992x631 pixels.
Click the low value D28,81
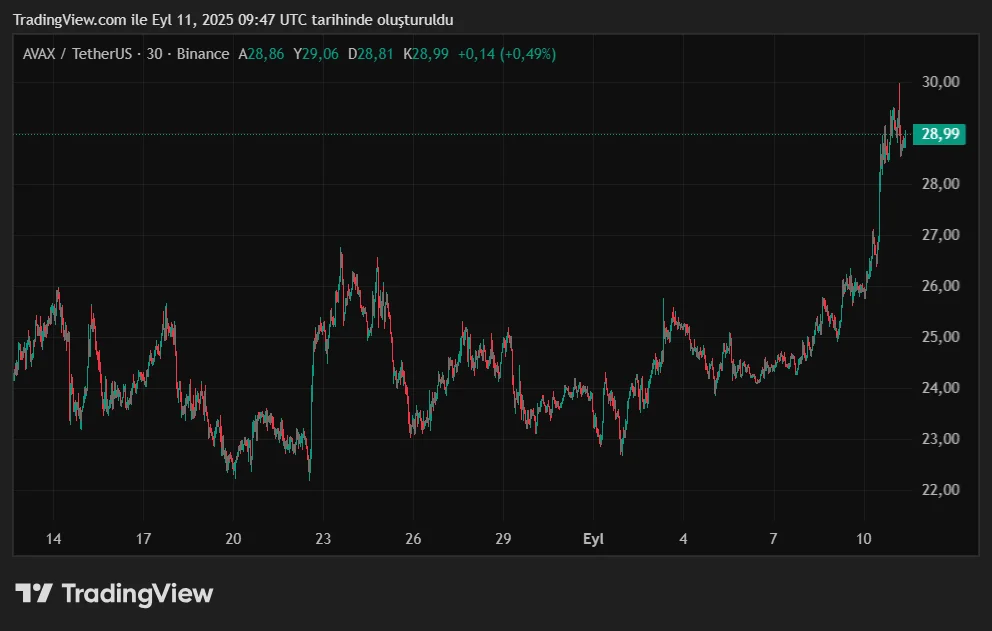tap(371, 54)
